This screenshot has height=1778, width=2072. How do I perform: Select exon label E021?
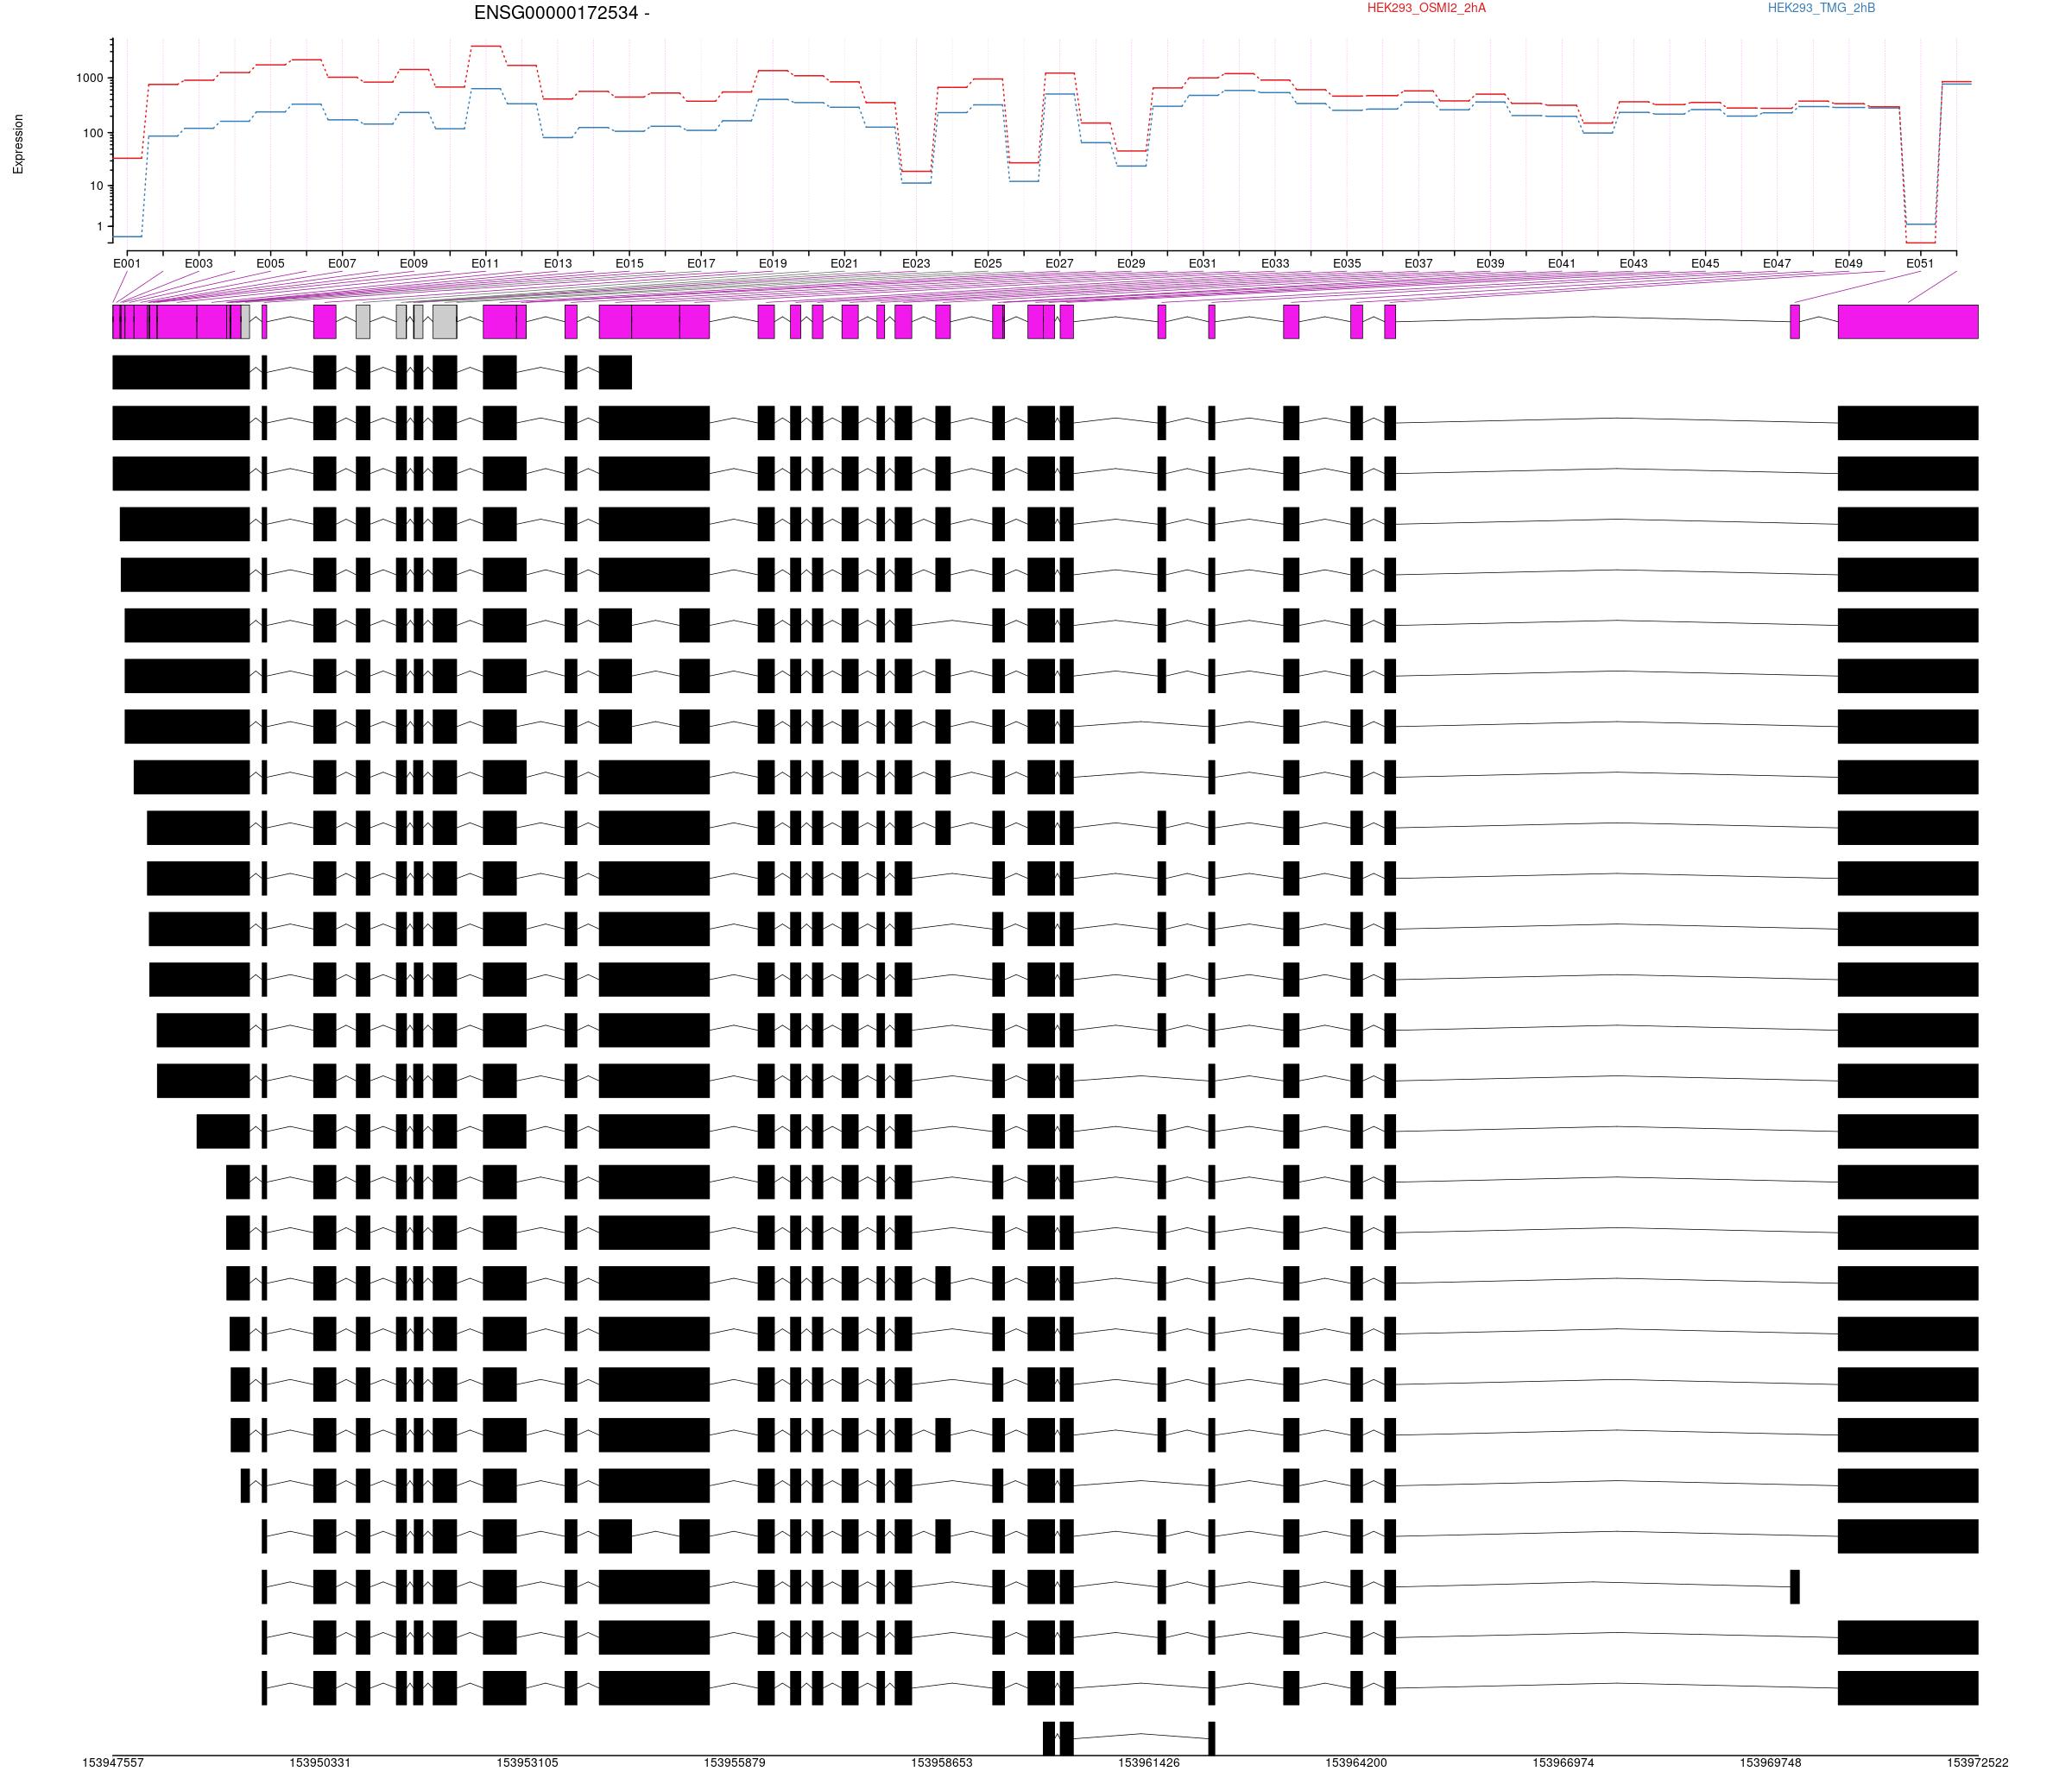pyautogui.click(x=844, y=264)
